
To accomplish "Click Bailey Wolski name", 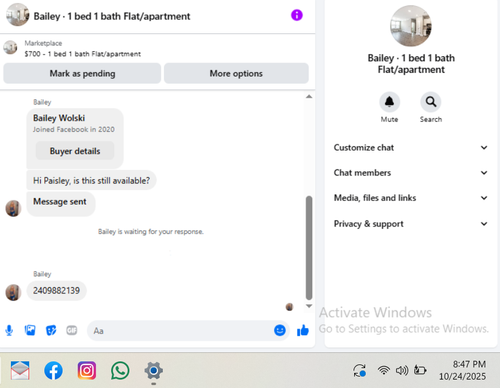I will coord(59,118).
